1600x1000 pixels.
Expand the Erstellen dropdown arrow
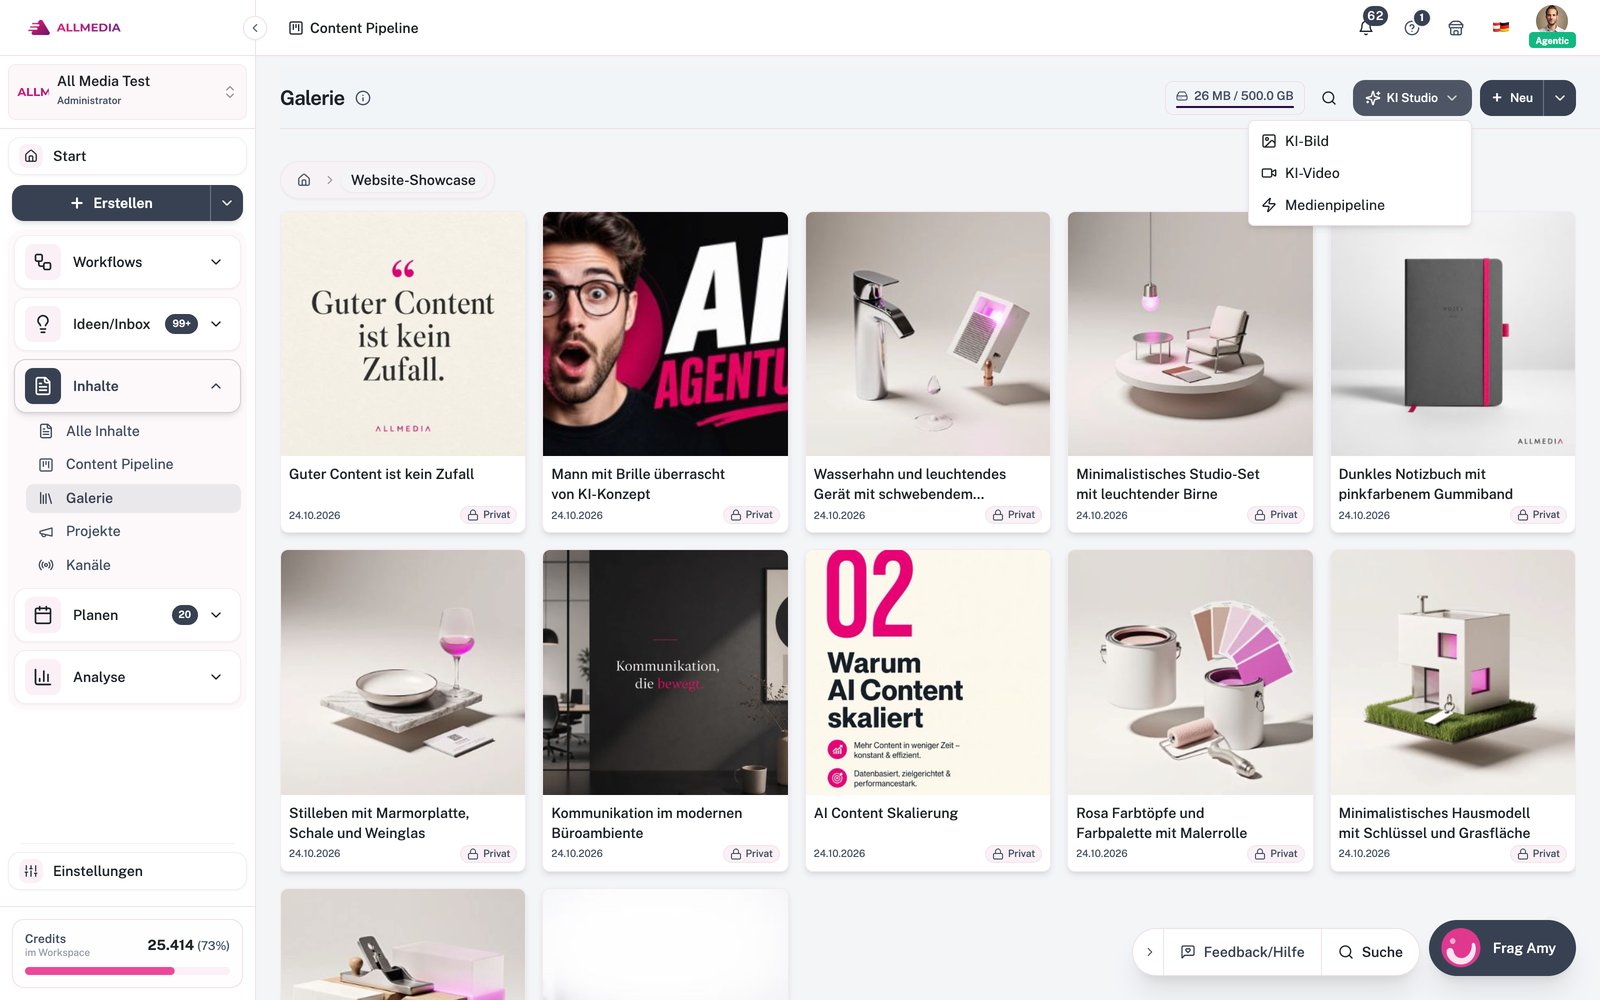(227, 203)
